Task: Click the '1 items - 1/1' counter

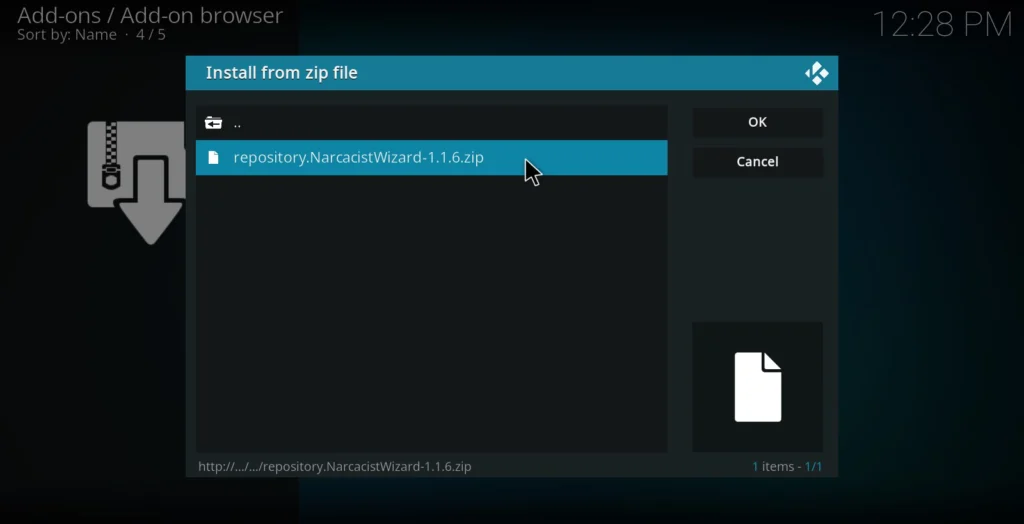Action: coord(787,467)
